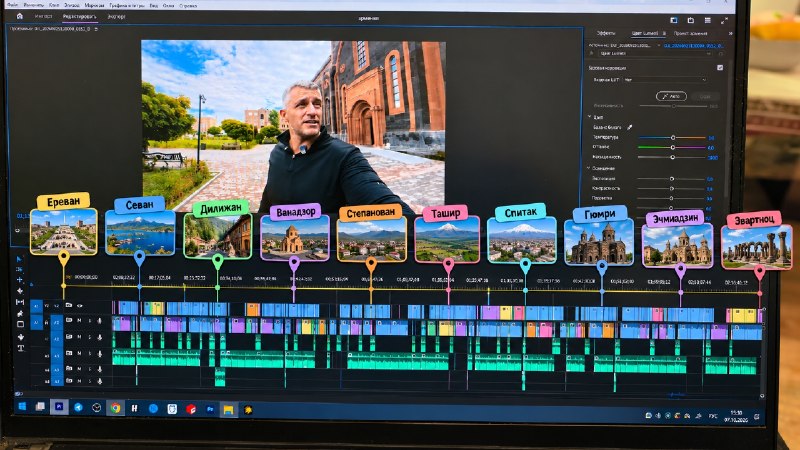Collapse the Освещение (Light) section

(x=589, y=168)
